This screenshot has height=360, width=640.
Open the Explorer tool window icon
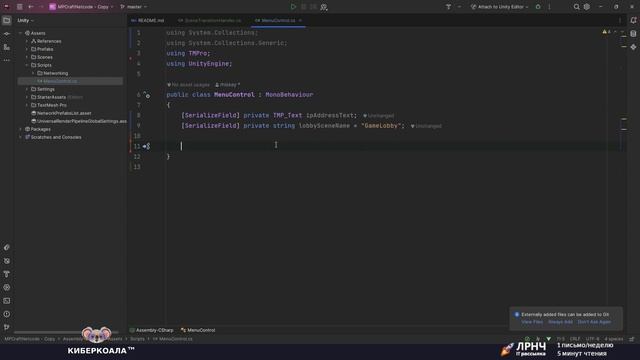(7, 20)
